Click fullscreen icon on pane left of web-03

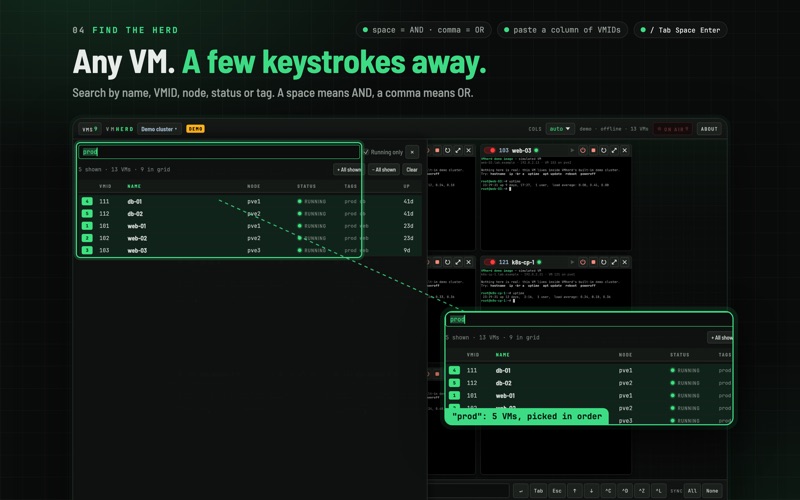(458, 151)
